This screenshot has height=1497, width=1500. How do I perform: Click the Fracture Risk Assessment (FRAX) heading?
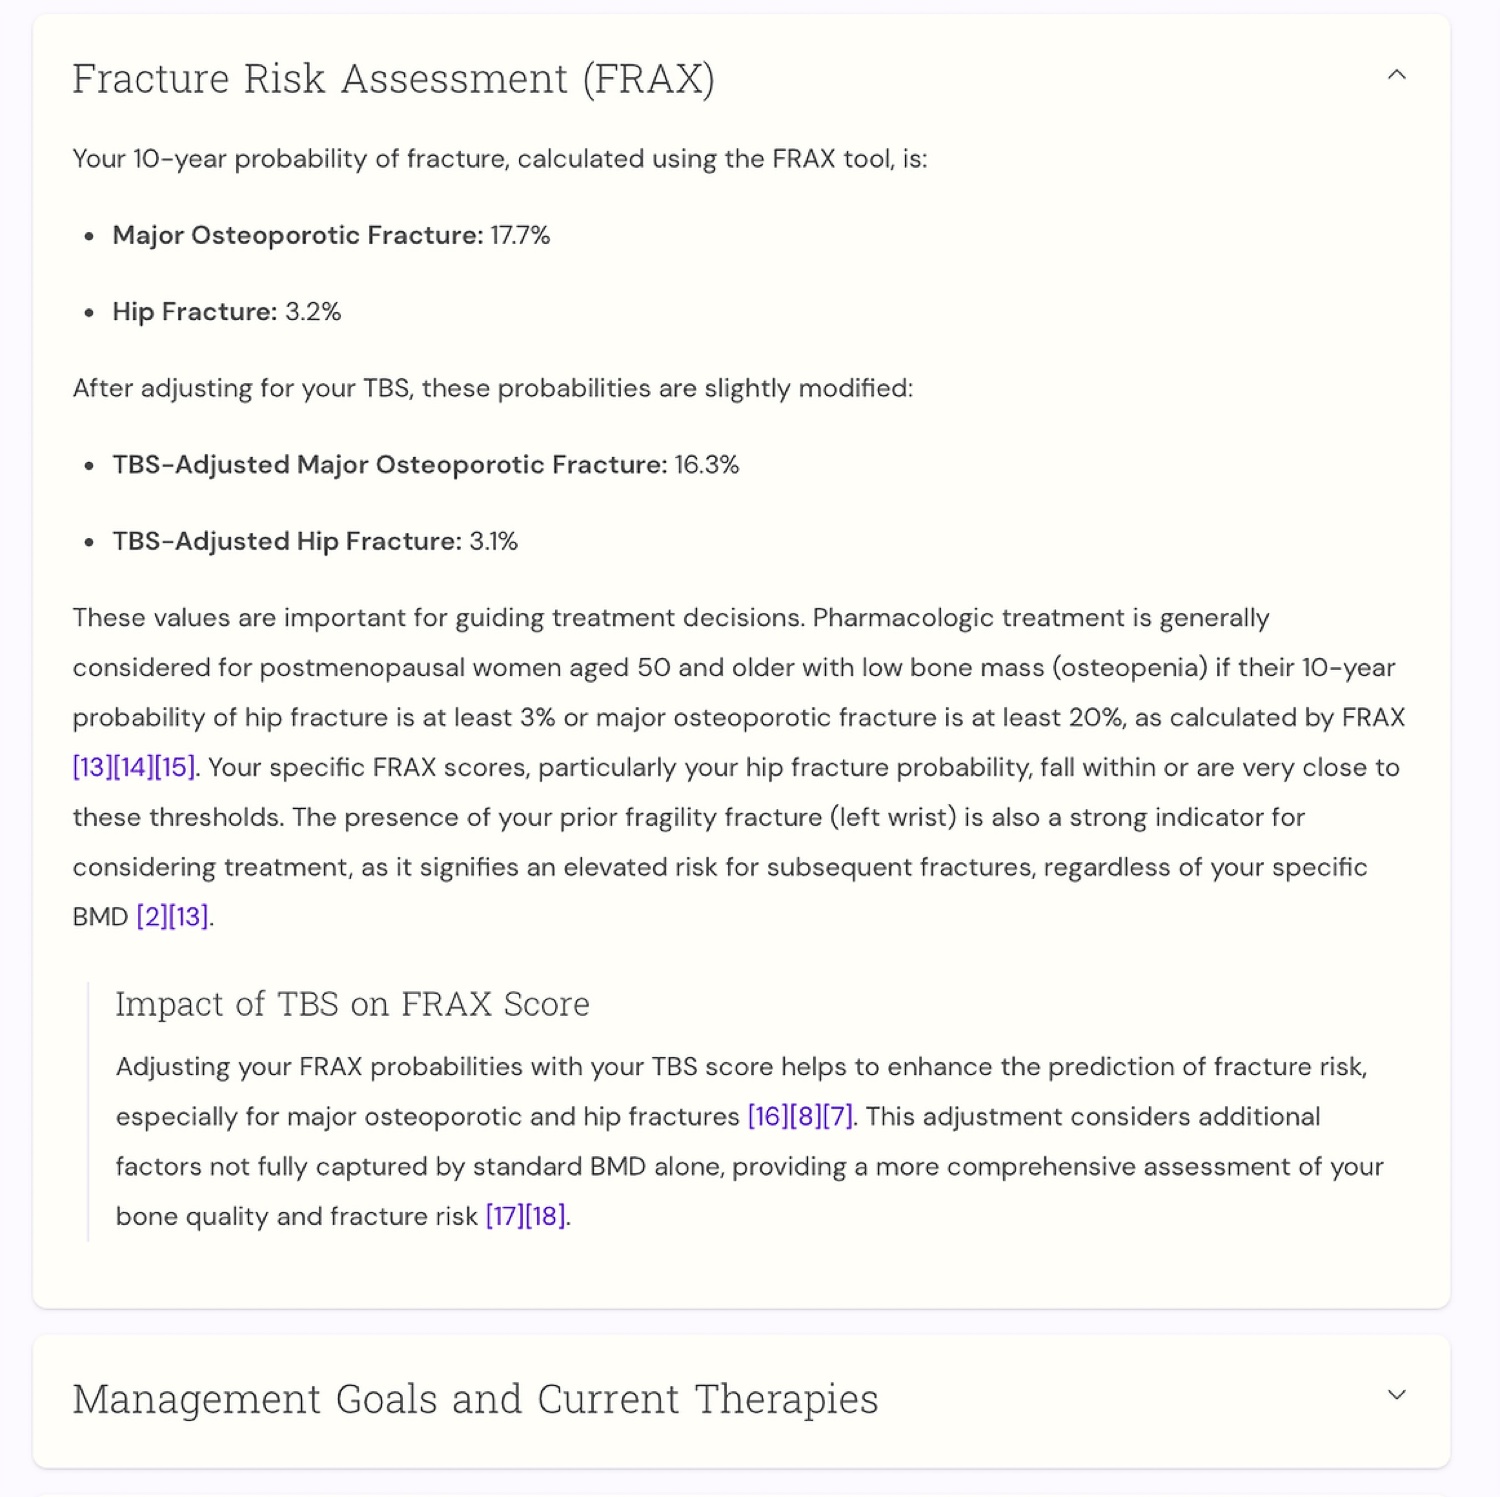393,79
